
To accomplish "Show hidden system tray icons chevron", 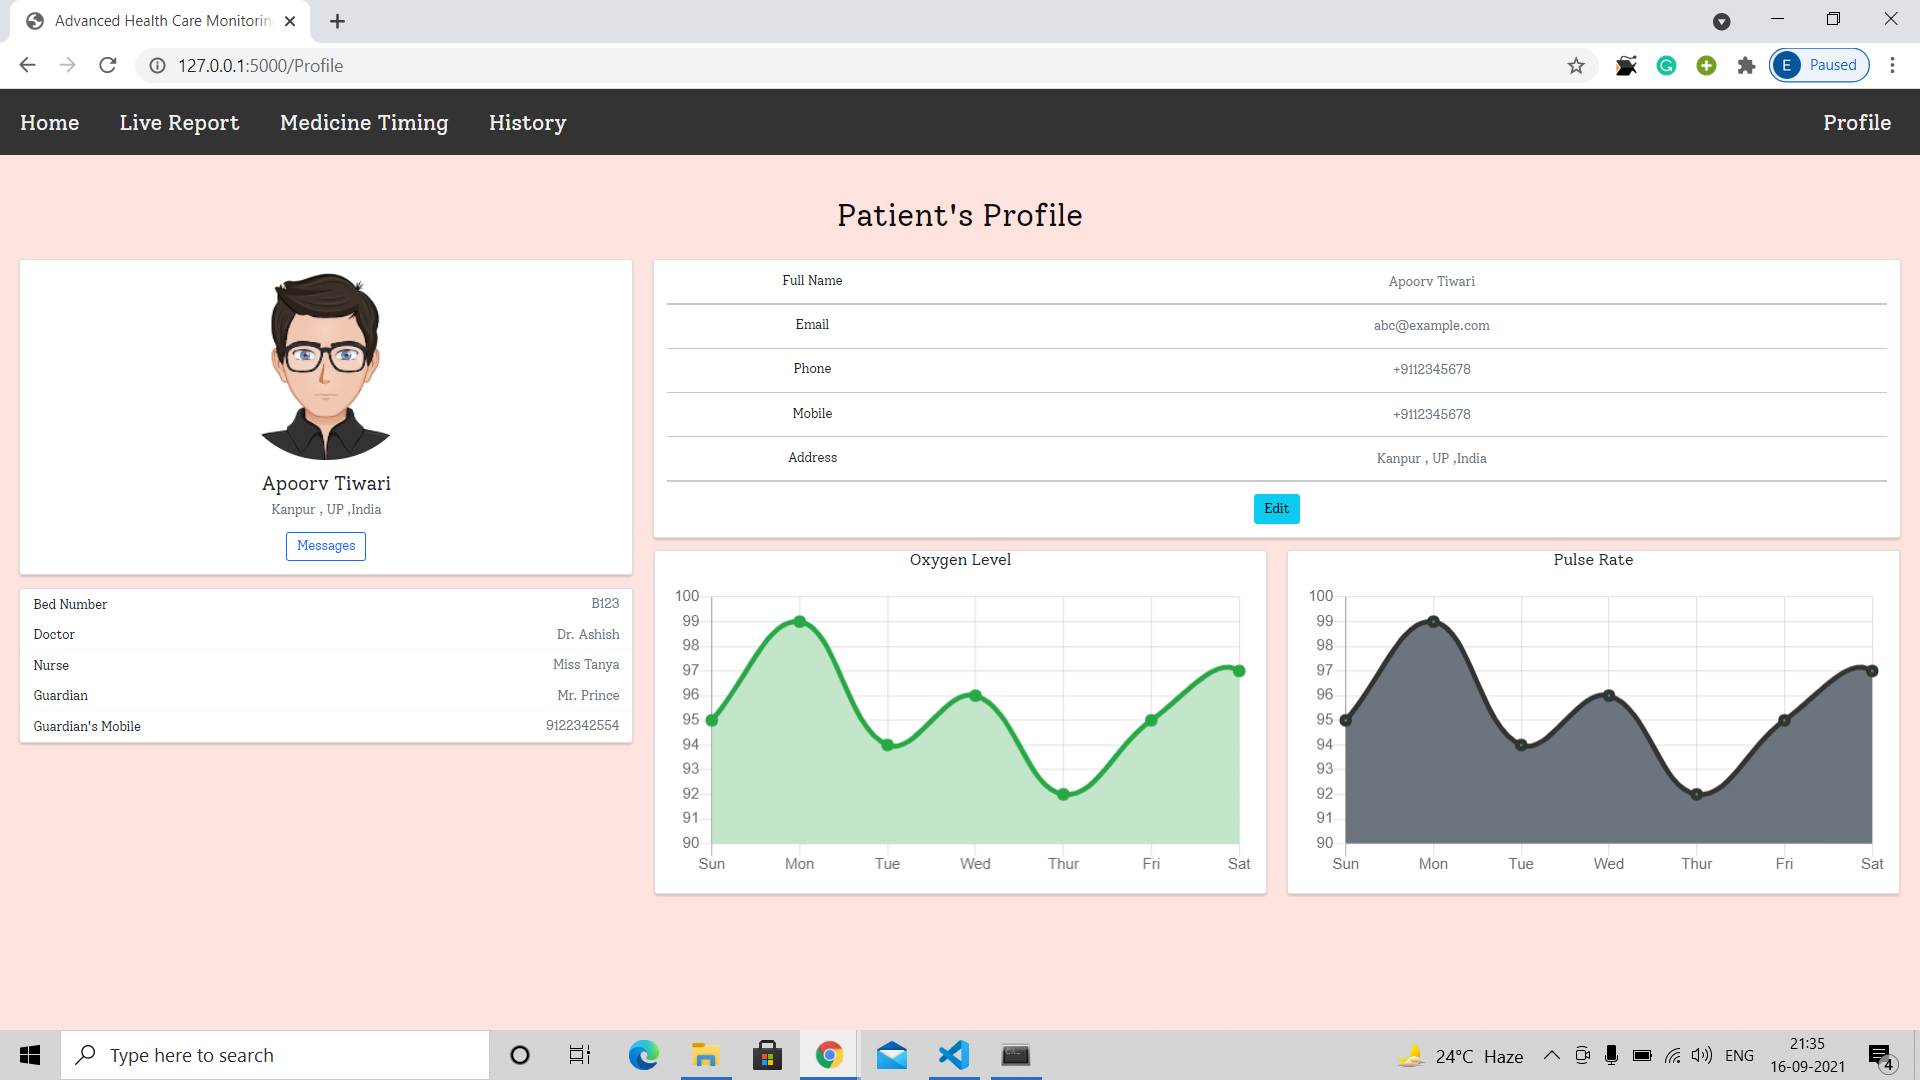I will tap(1551, 1055).
